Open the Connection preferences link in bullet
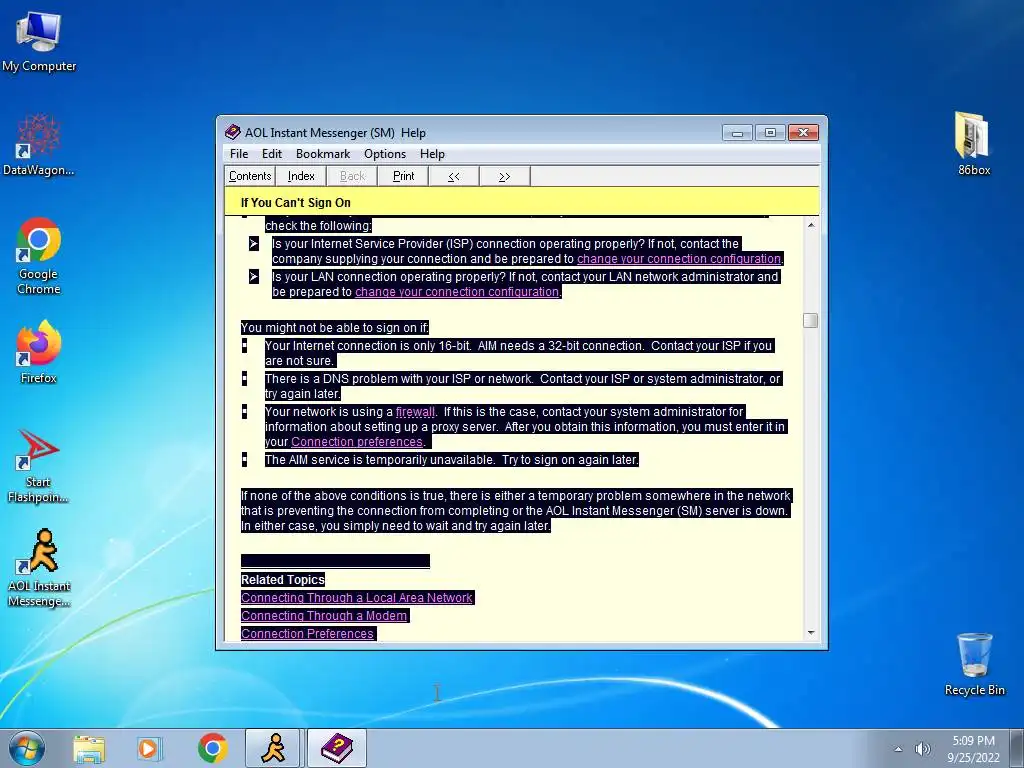This screenshot has width=1024, height=768. 357,442
